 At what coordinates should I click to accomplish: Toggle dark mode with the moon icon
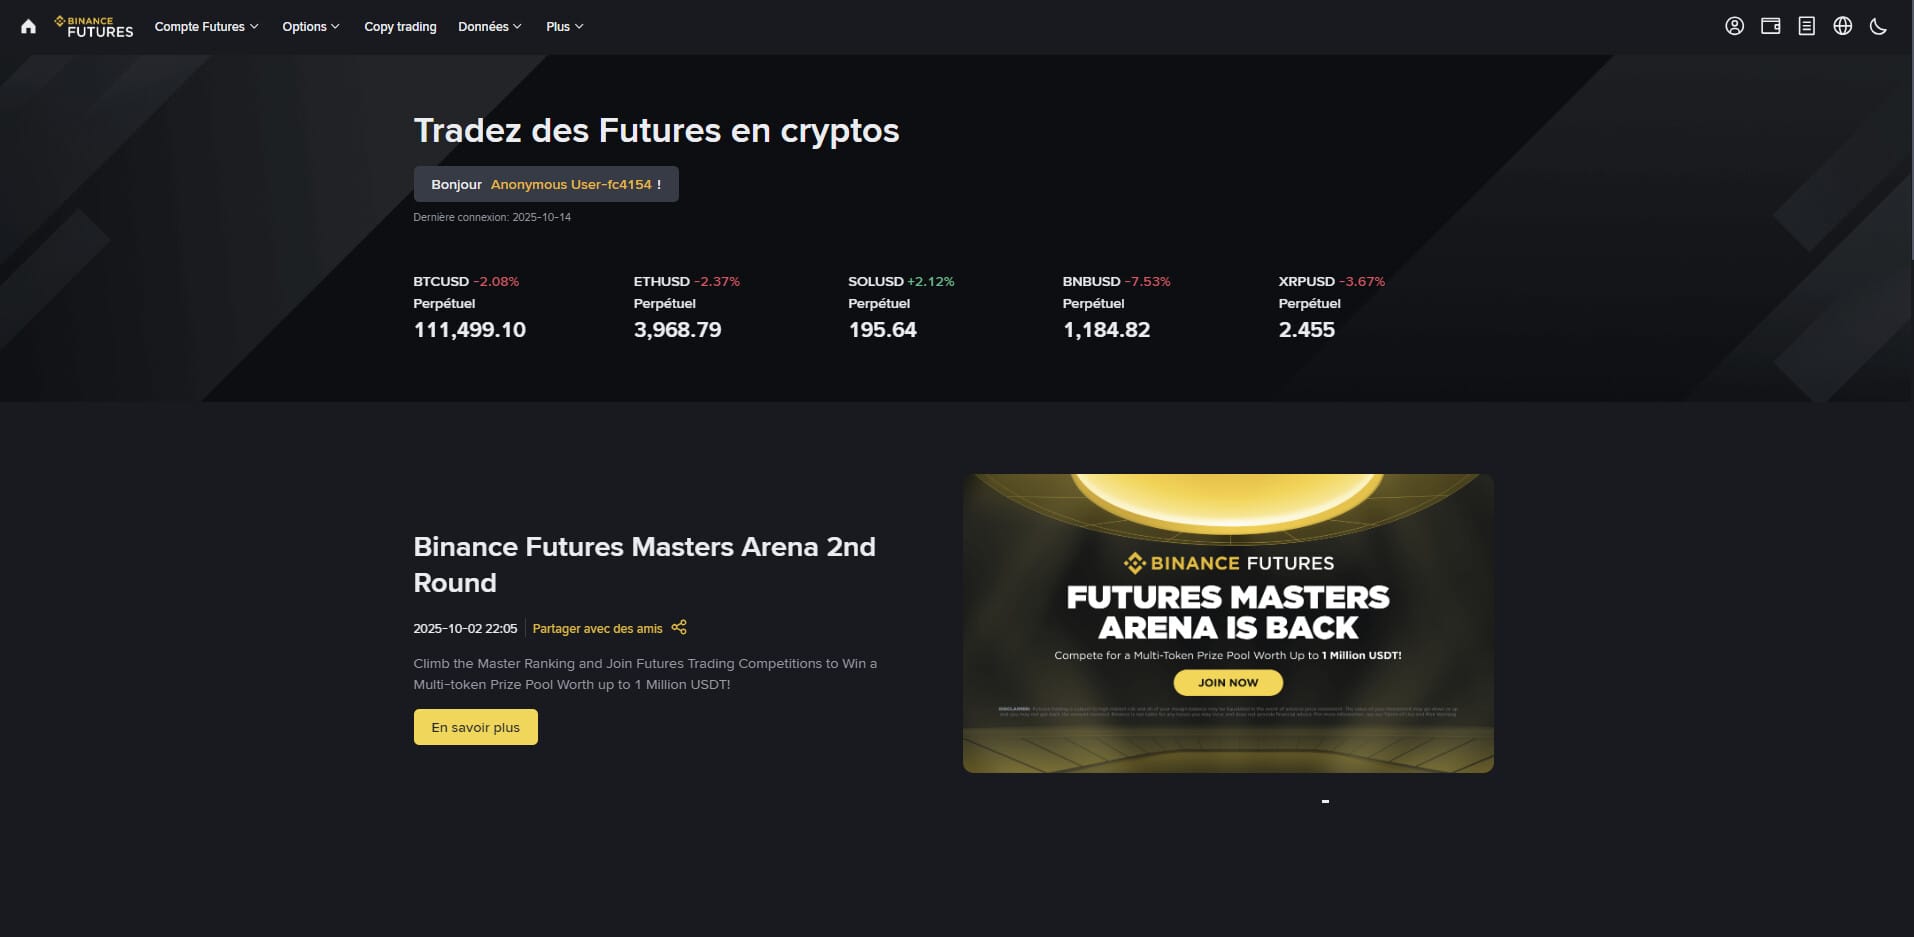click(1876, 26)
